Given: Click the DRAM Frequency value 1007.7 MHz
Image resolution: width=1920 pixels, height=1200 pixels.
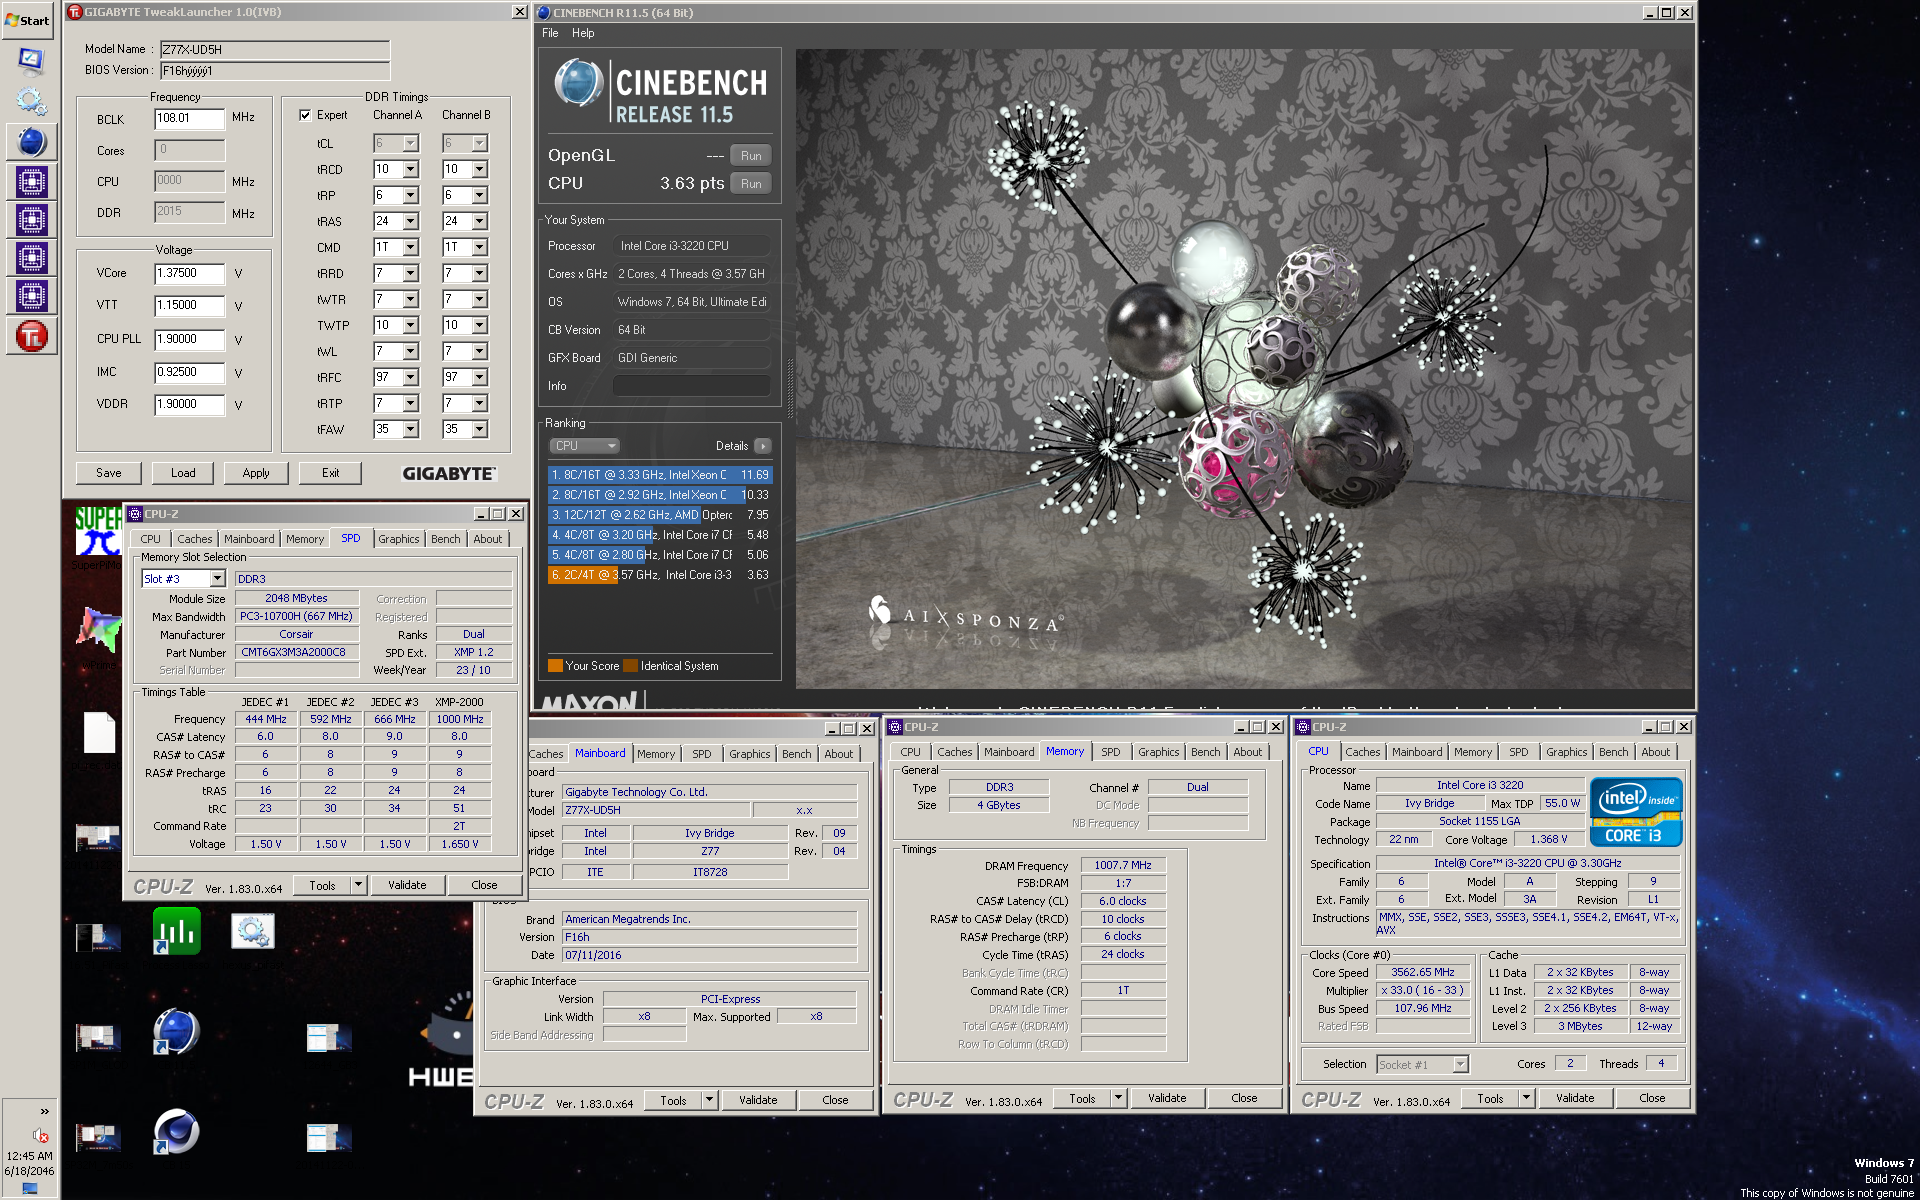Looking at the screenshot, I should coord(1122,865).
